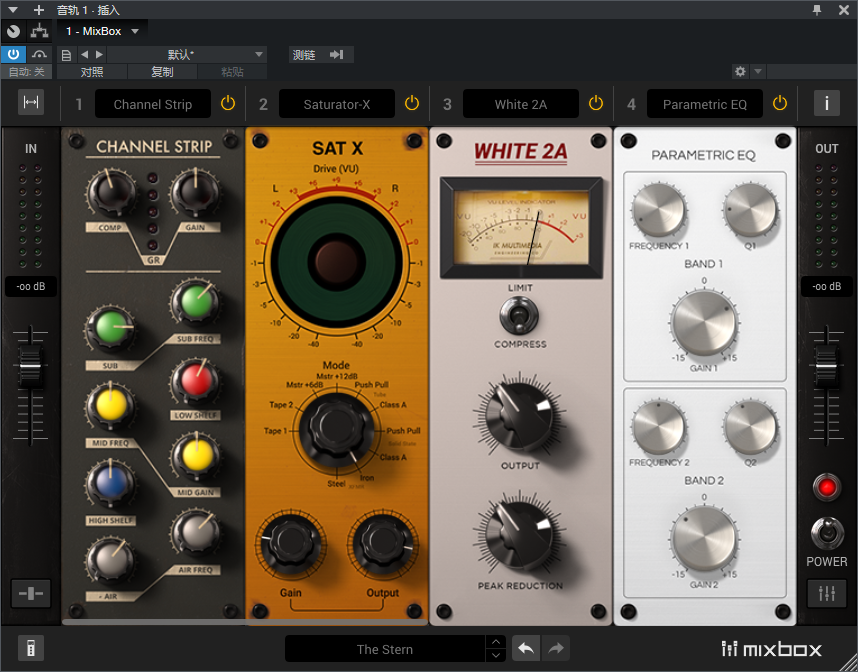Click the FREQUENCY 1 knob
Screen dimensions: 858x672
pyautogui.click(x=658, y=211)
